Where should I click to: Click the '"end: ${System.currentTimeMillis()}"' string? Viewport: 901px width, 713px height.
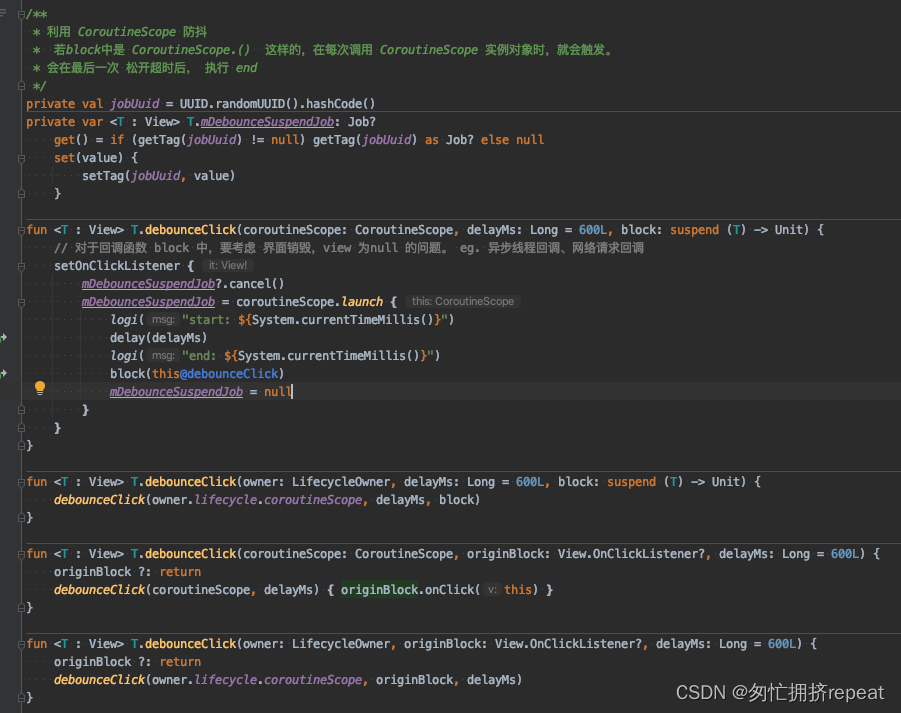click(307, 356)
